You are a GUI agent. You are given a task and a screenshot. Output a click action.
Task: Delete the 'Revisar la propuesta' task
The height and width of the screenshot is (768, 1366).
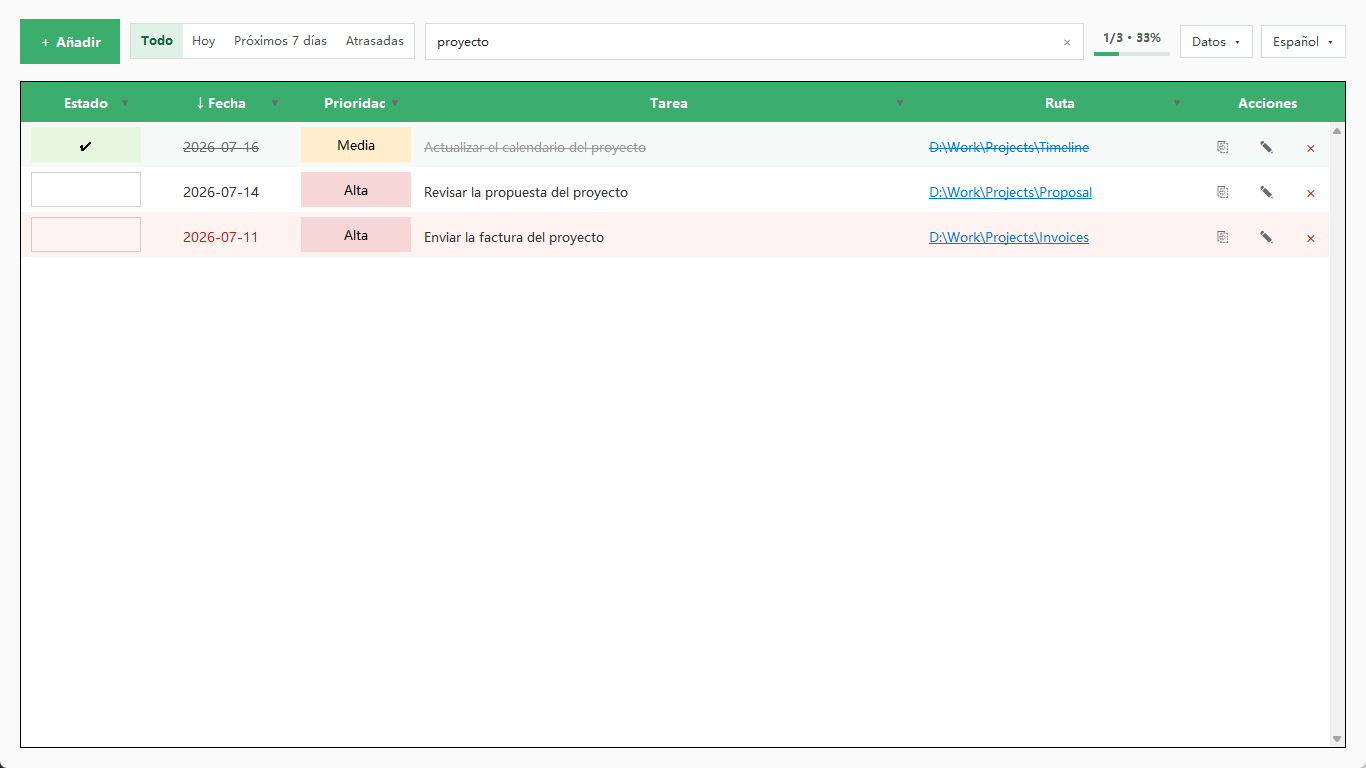click(x=1310, y=193)
